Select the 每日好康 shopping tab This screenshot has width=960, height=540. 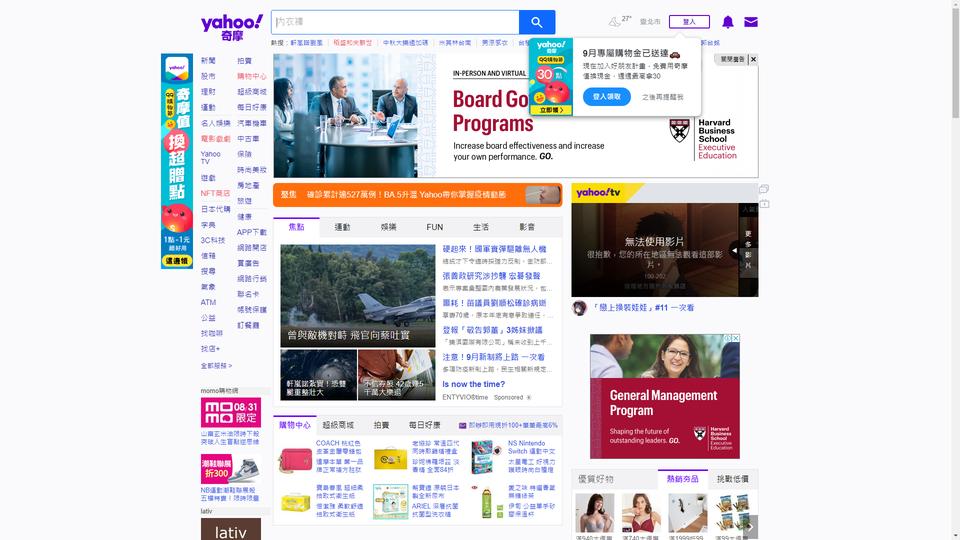(425, 425)
